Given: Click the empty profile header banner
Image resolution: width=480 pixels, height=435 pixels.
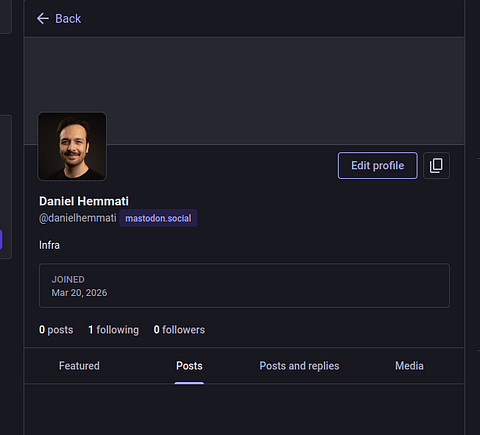Looking at the screenshot, I should (x=244, y=91).
